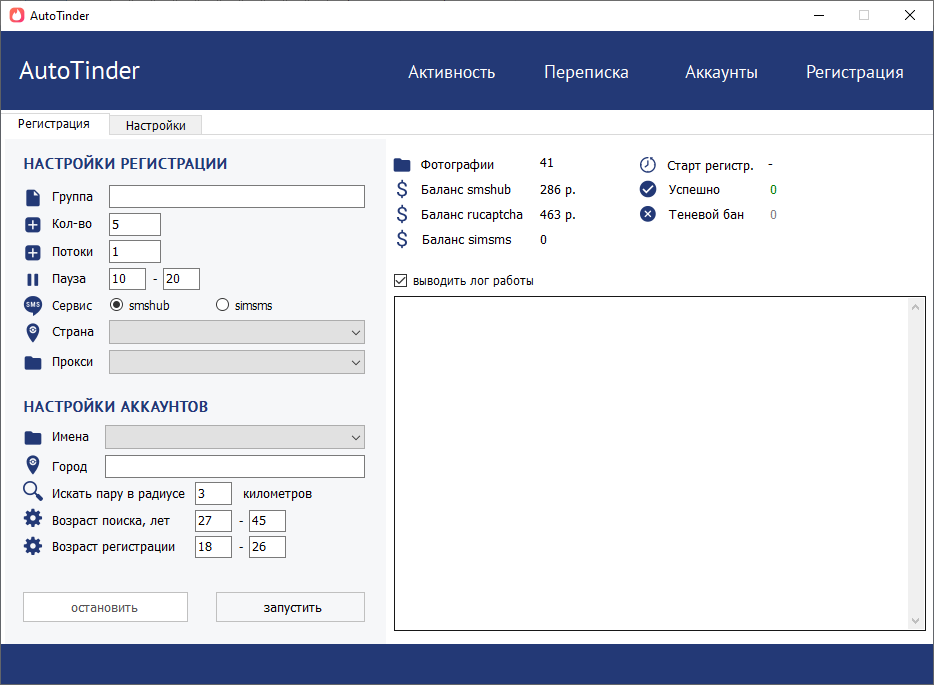
Task: Uncheck выводить лог работы checkbox
Action: coord(401,281)
